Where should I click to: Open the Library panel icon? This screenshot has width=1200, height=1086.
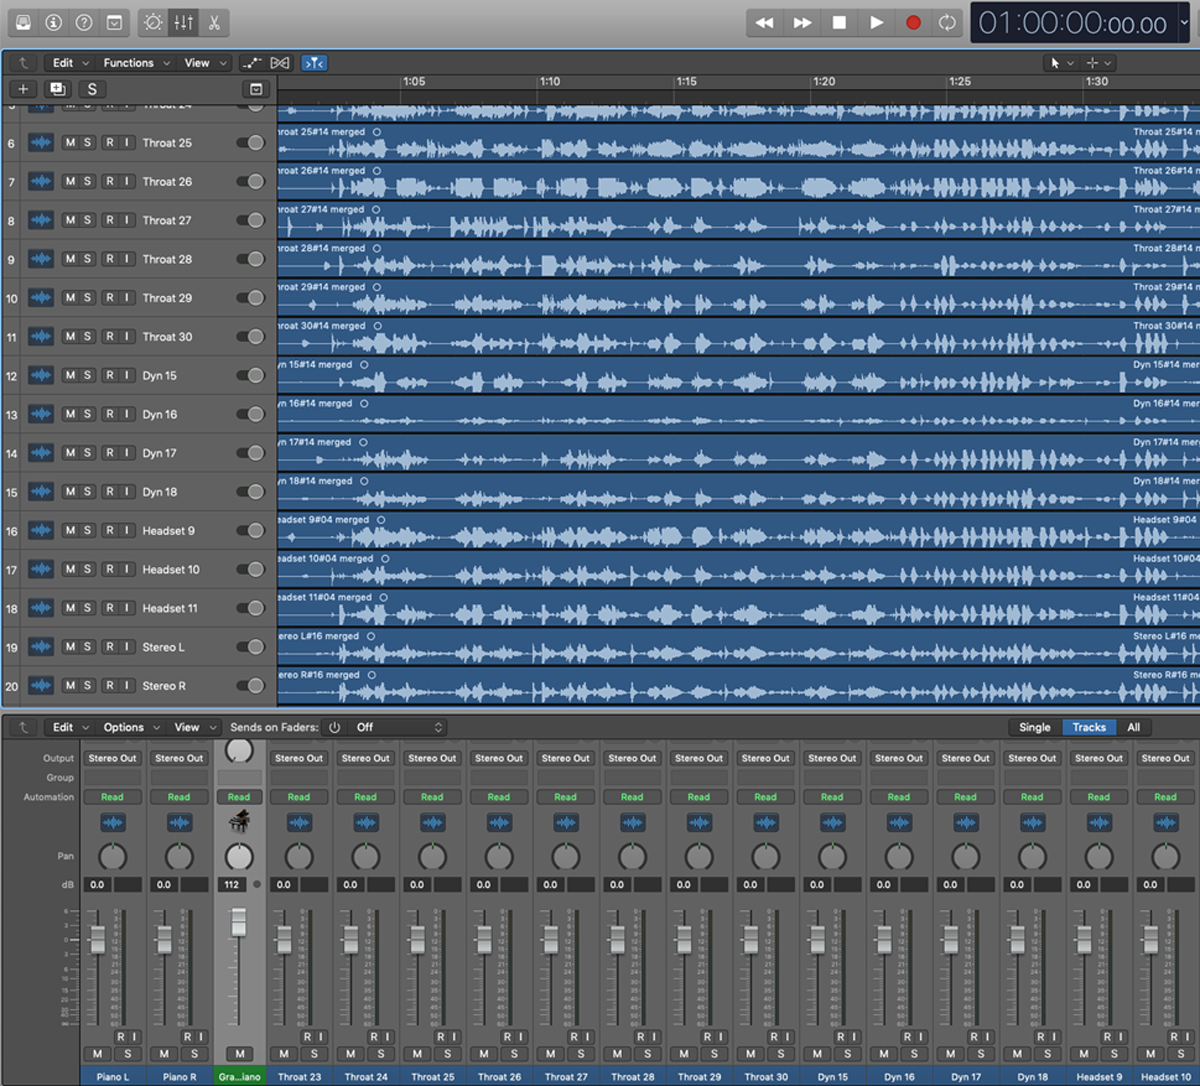coord(24,22)
